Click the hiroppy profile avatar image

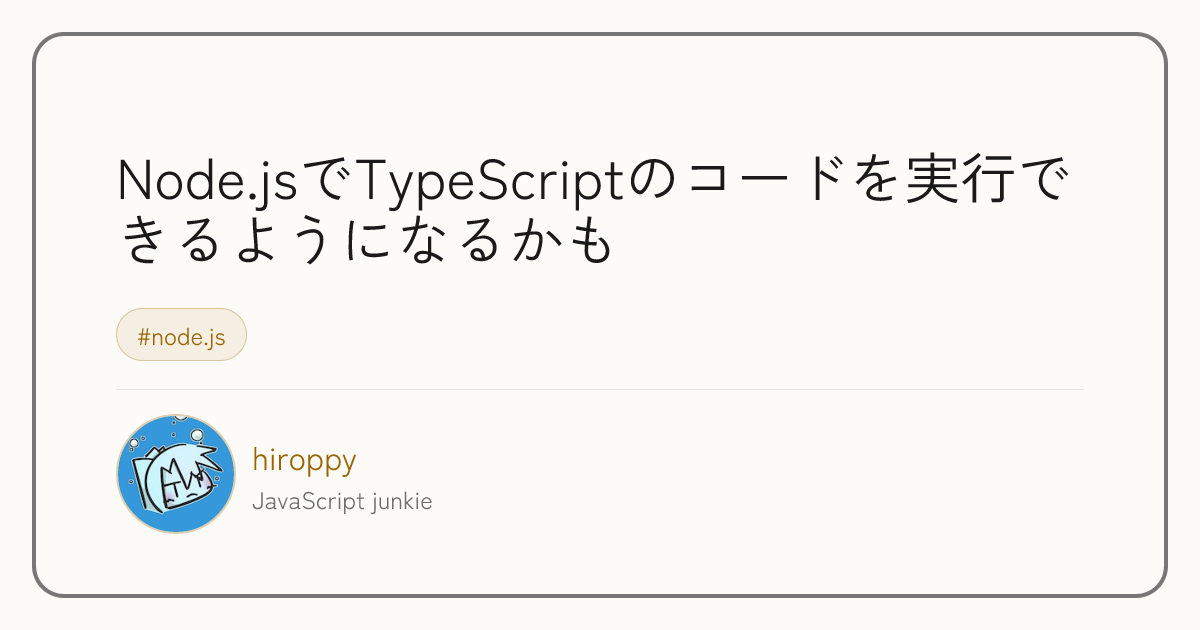(176, 474)
